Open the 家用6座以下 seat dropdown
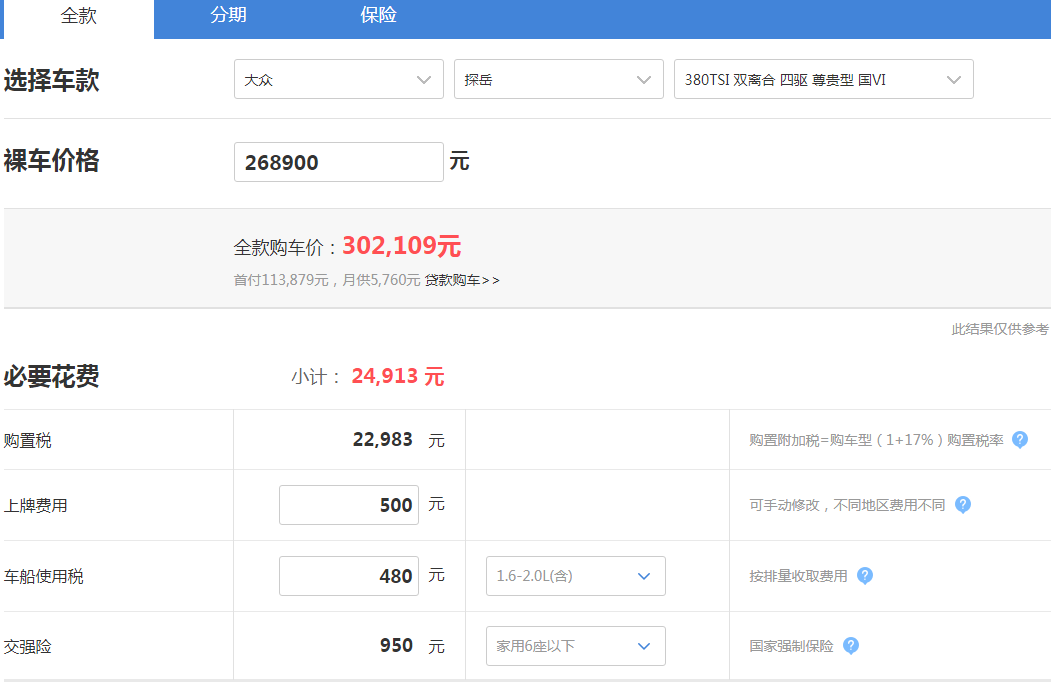This screenshot has height=690, width=1051. coord(575,646)
